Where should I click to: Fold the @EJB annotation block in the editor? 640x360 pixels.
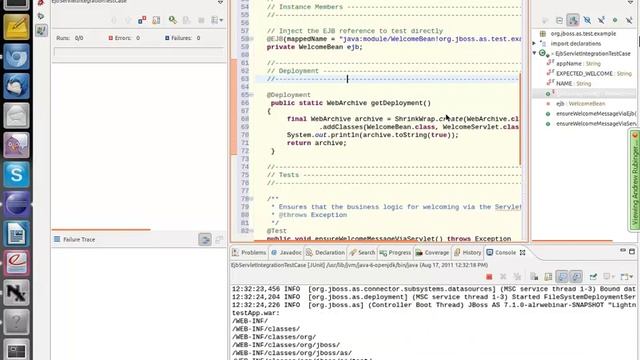(x=251, y=39)
